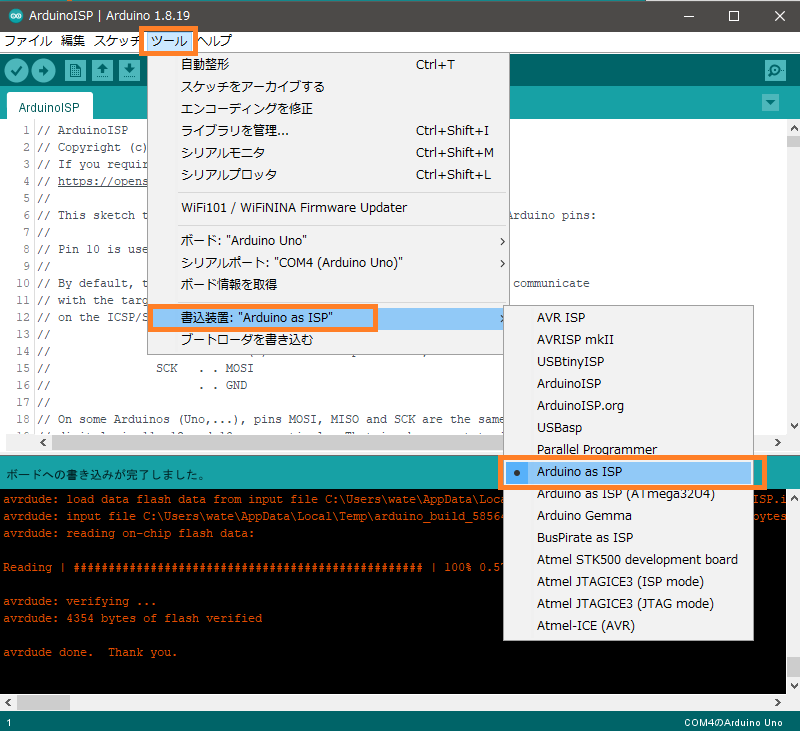Launch シリアルモニタ from the menu
Screen dimensions: 800x731
coord(329,153)
